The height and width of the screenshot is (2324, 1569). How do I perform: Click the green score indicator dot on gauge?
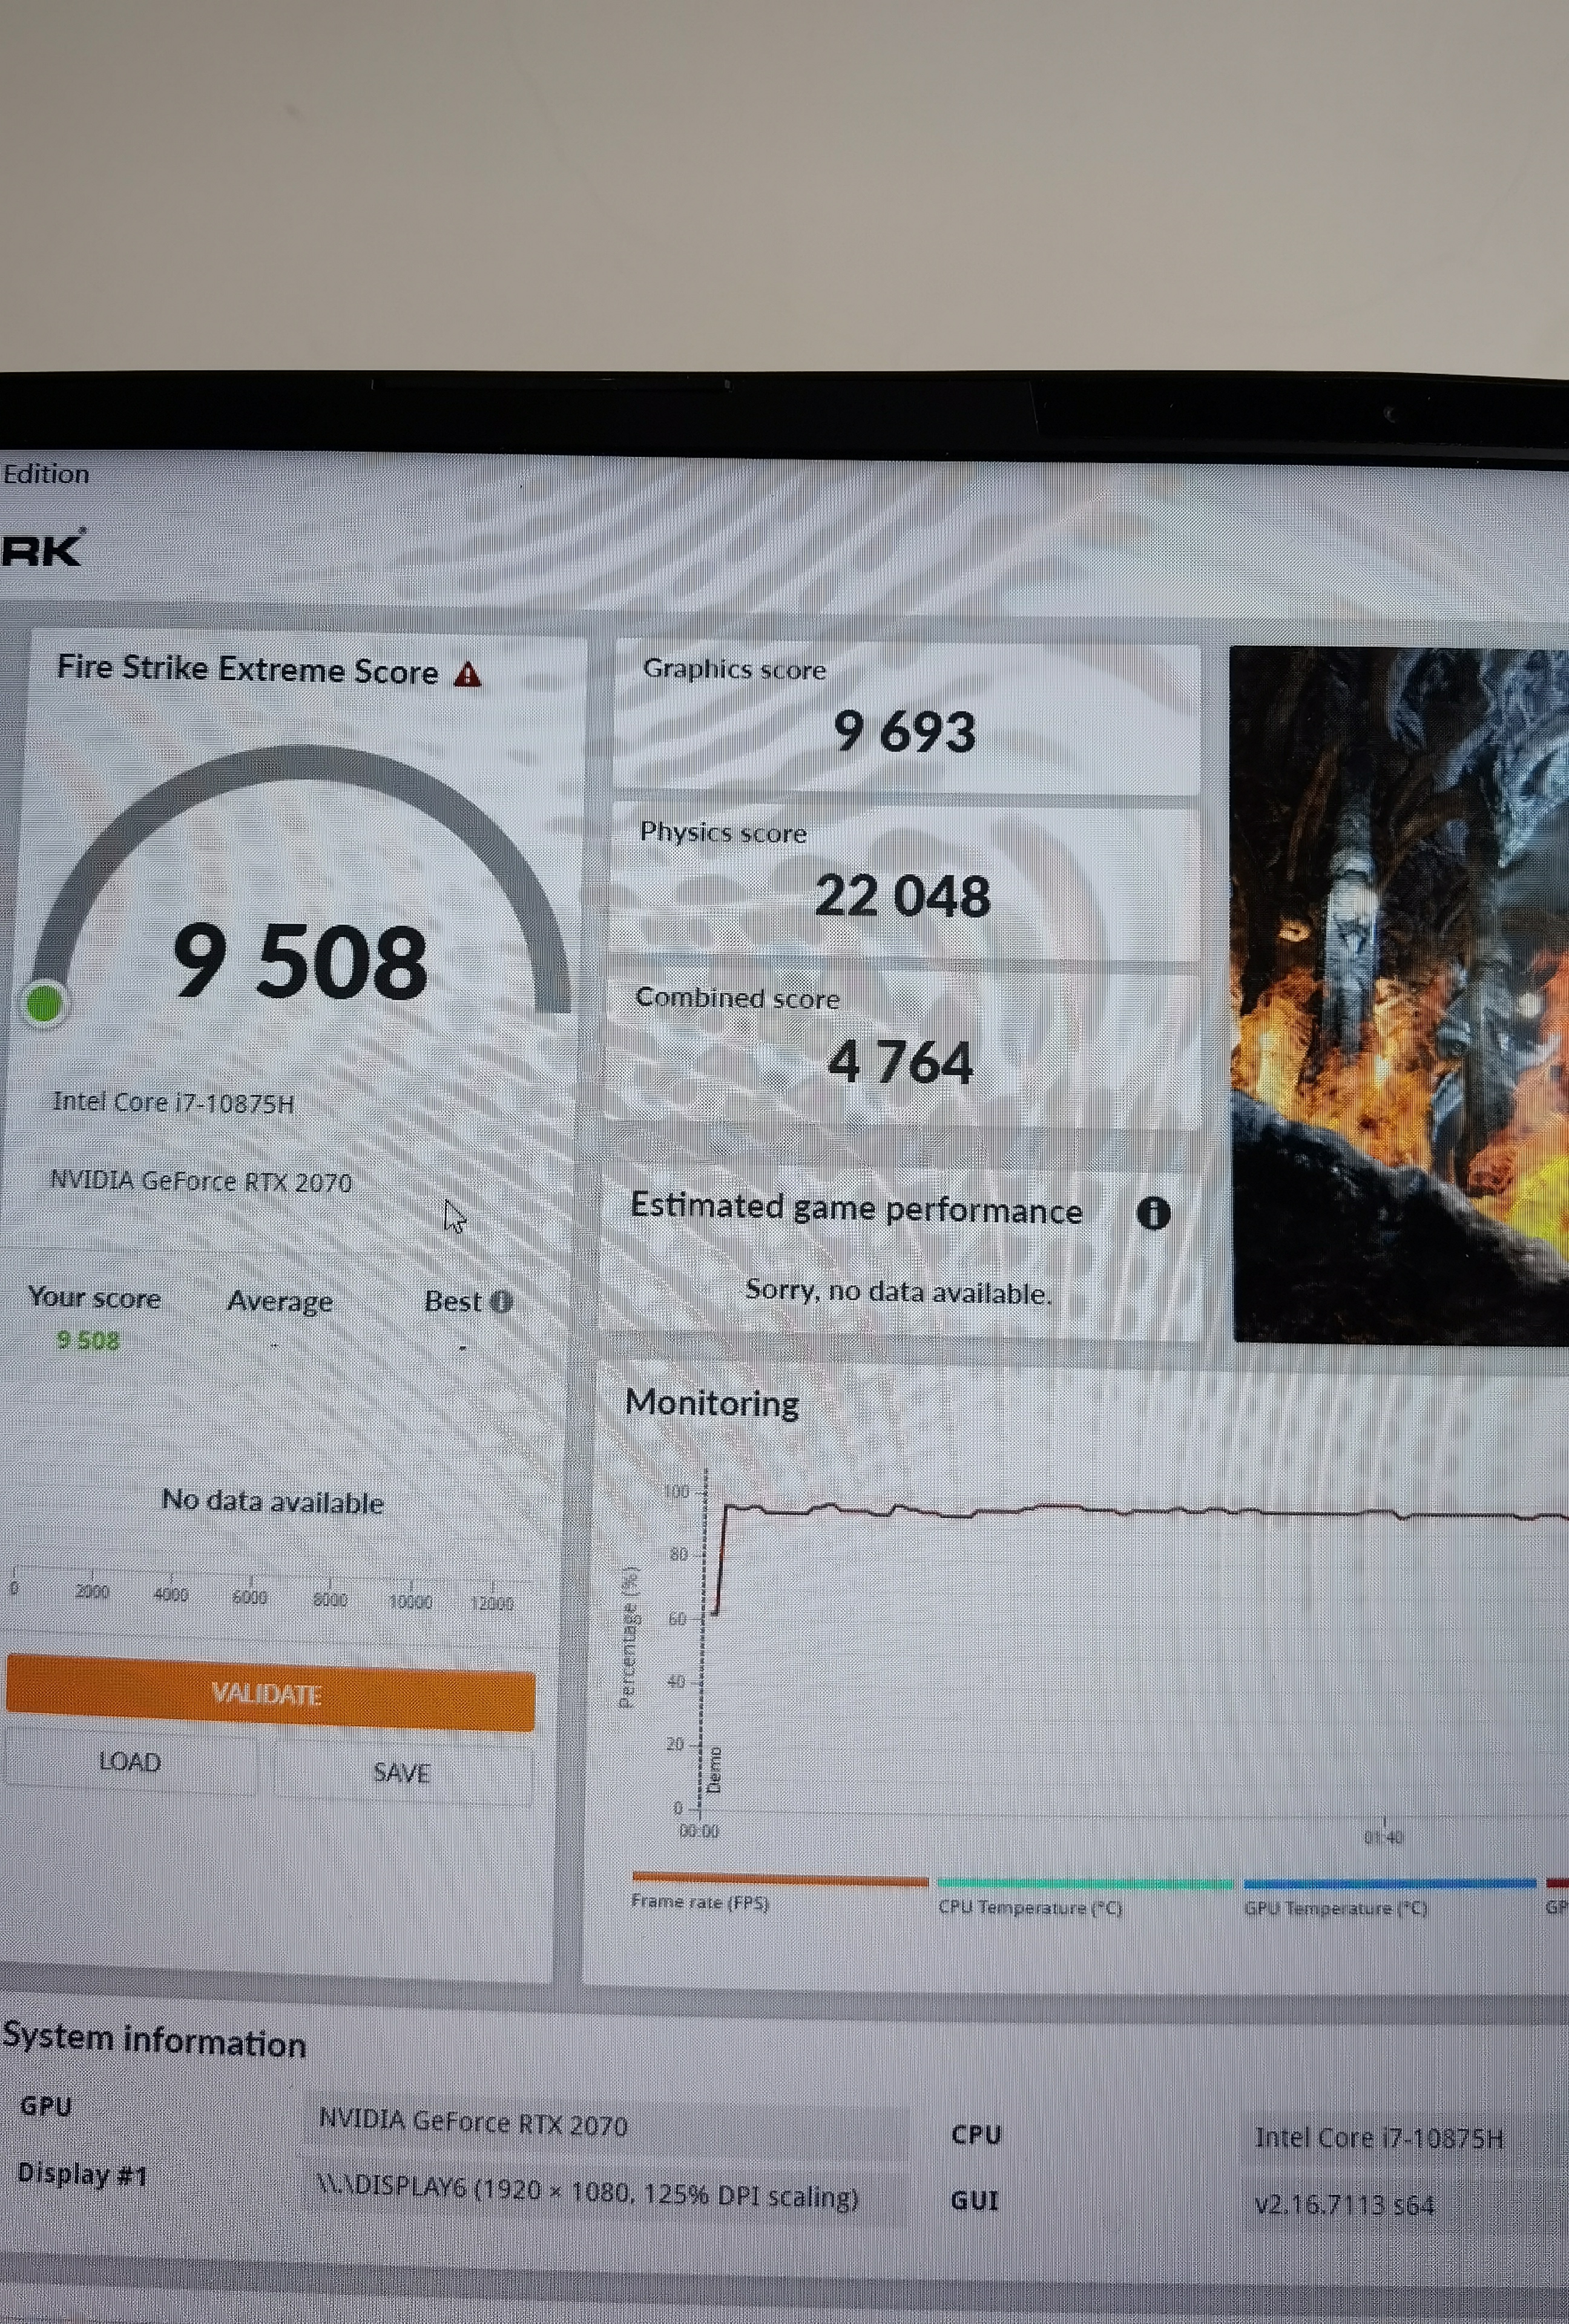45,1004
